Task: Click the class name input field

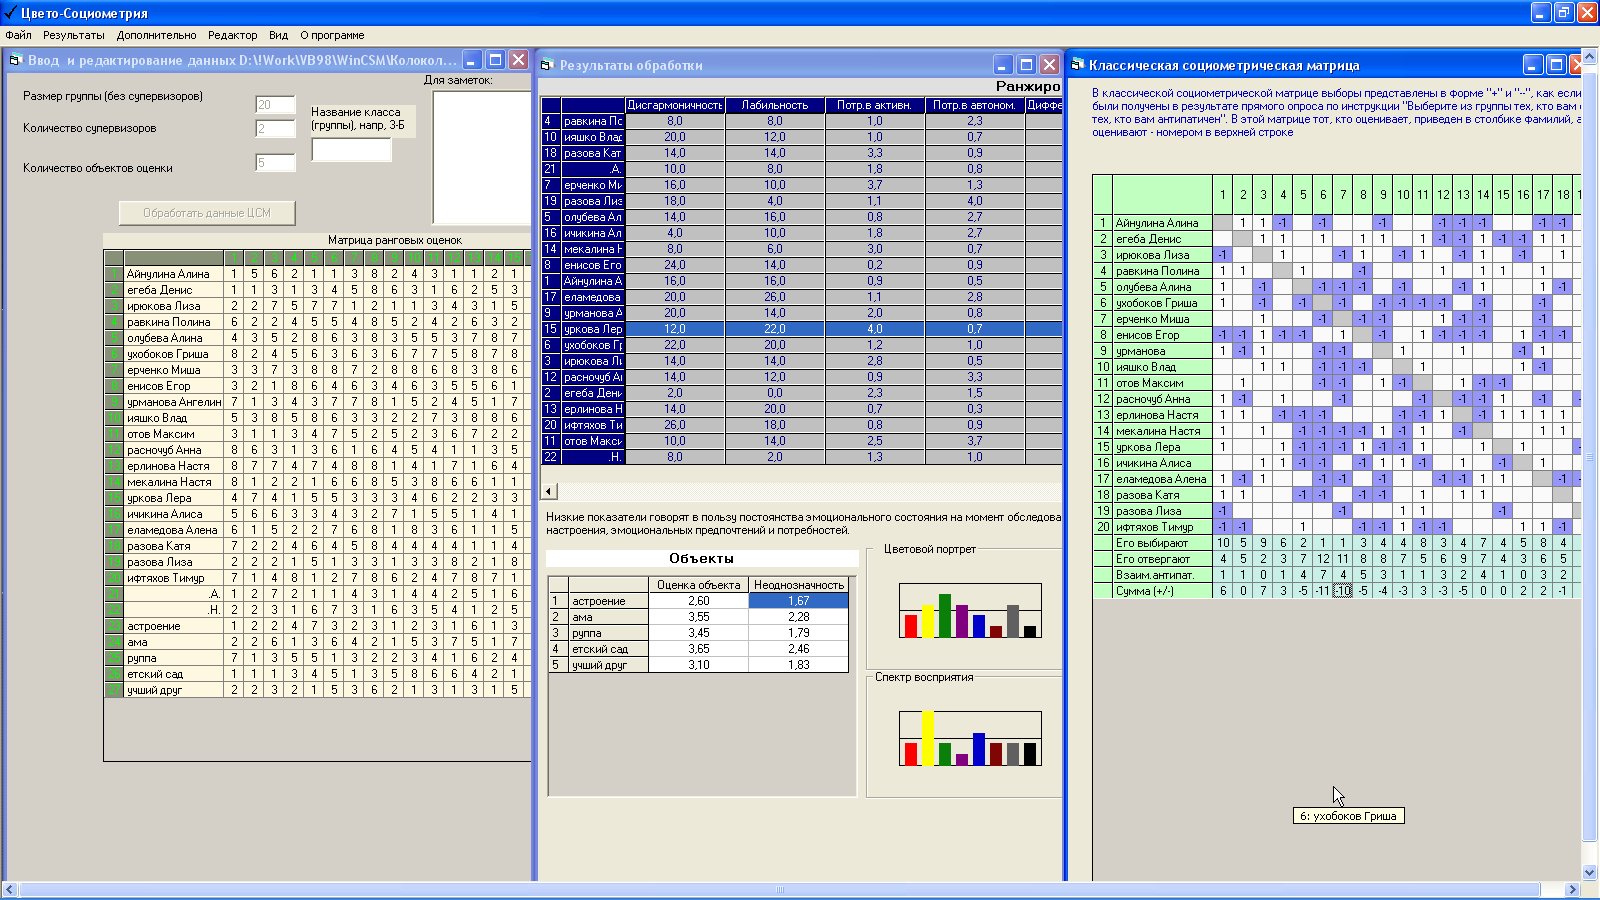Action: tap(351, 150)
